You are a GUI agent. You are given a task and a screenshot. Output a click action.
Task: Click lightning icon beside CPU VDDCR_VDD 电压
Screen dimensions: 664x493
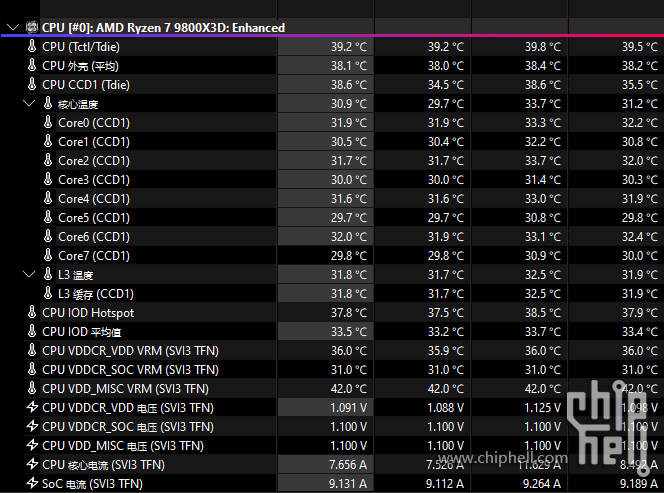click(x=32, y=407)
